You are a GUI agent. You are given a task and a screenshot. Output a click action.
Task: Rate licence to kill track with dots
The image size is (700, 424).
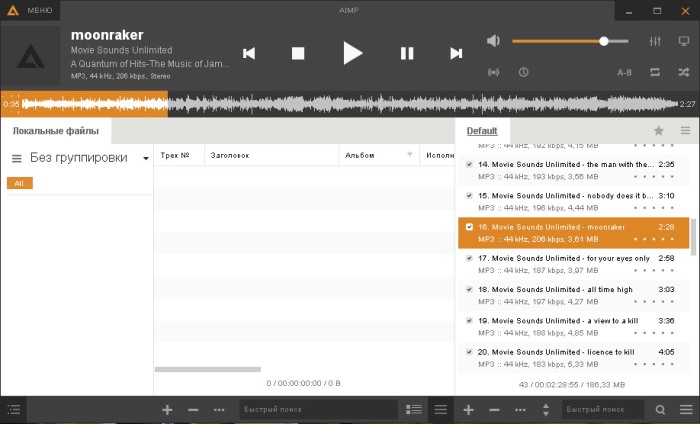click(654, 364)
